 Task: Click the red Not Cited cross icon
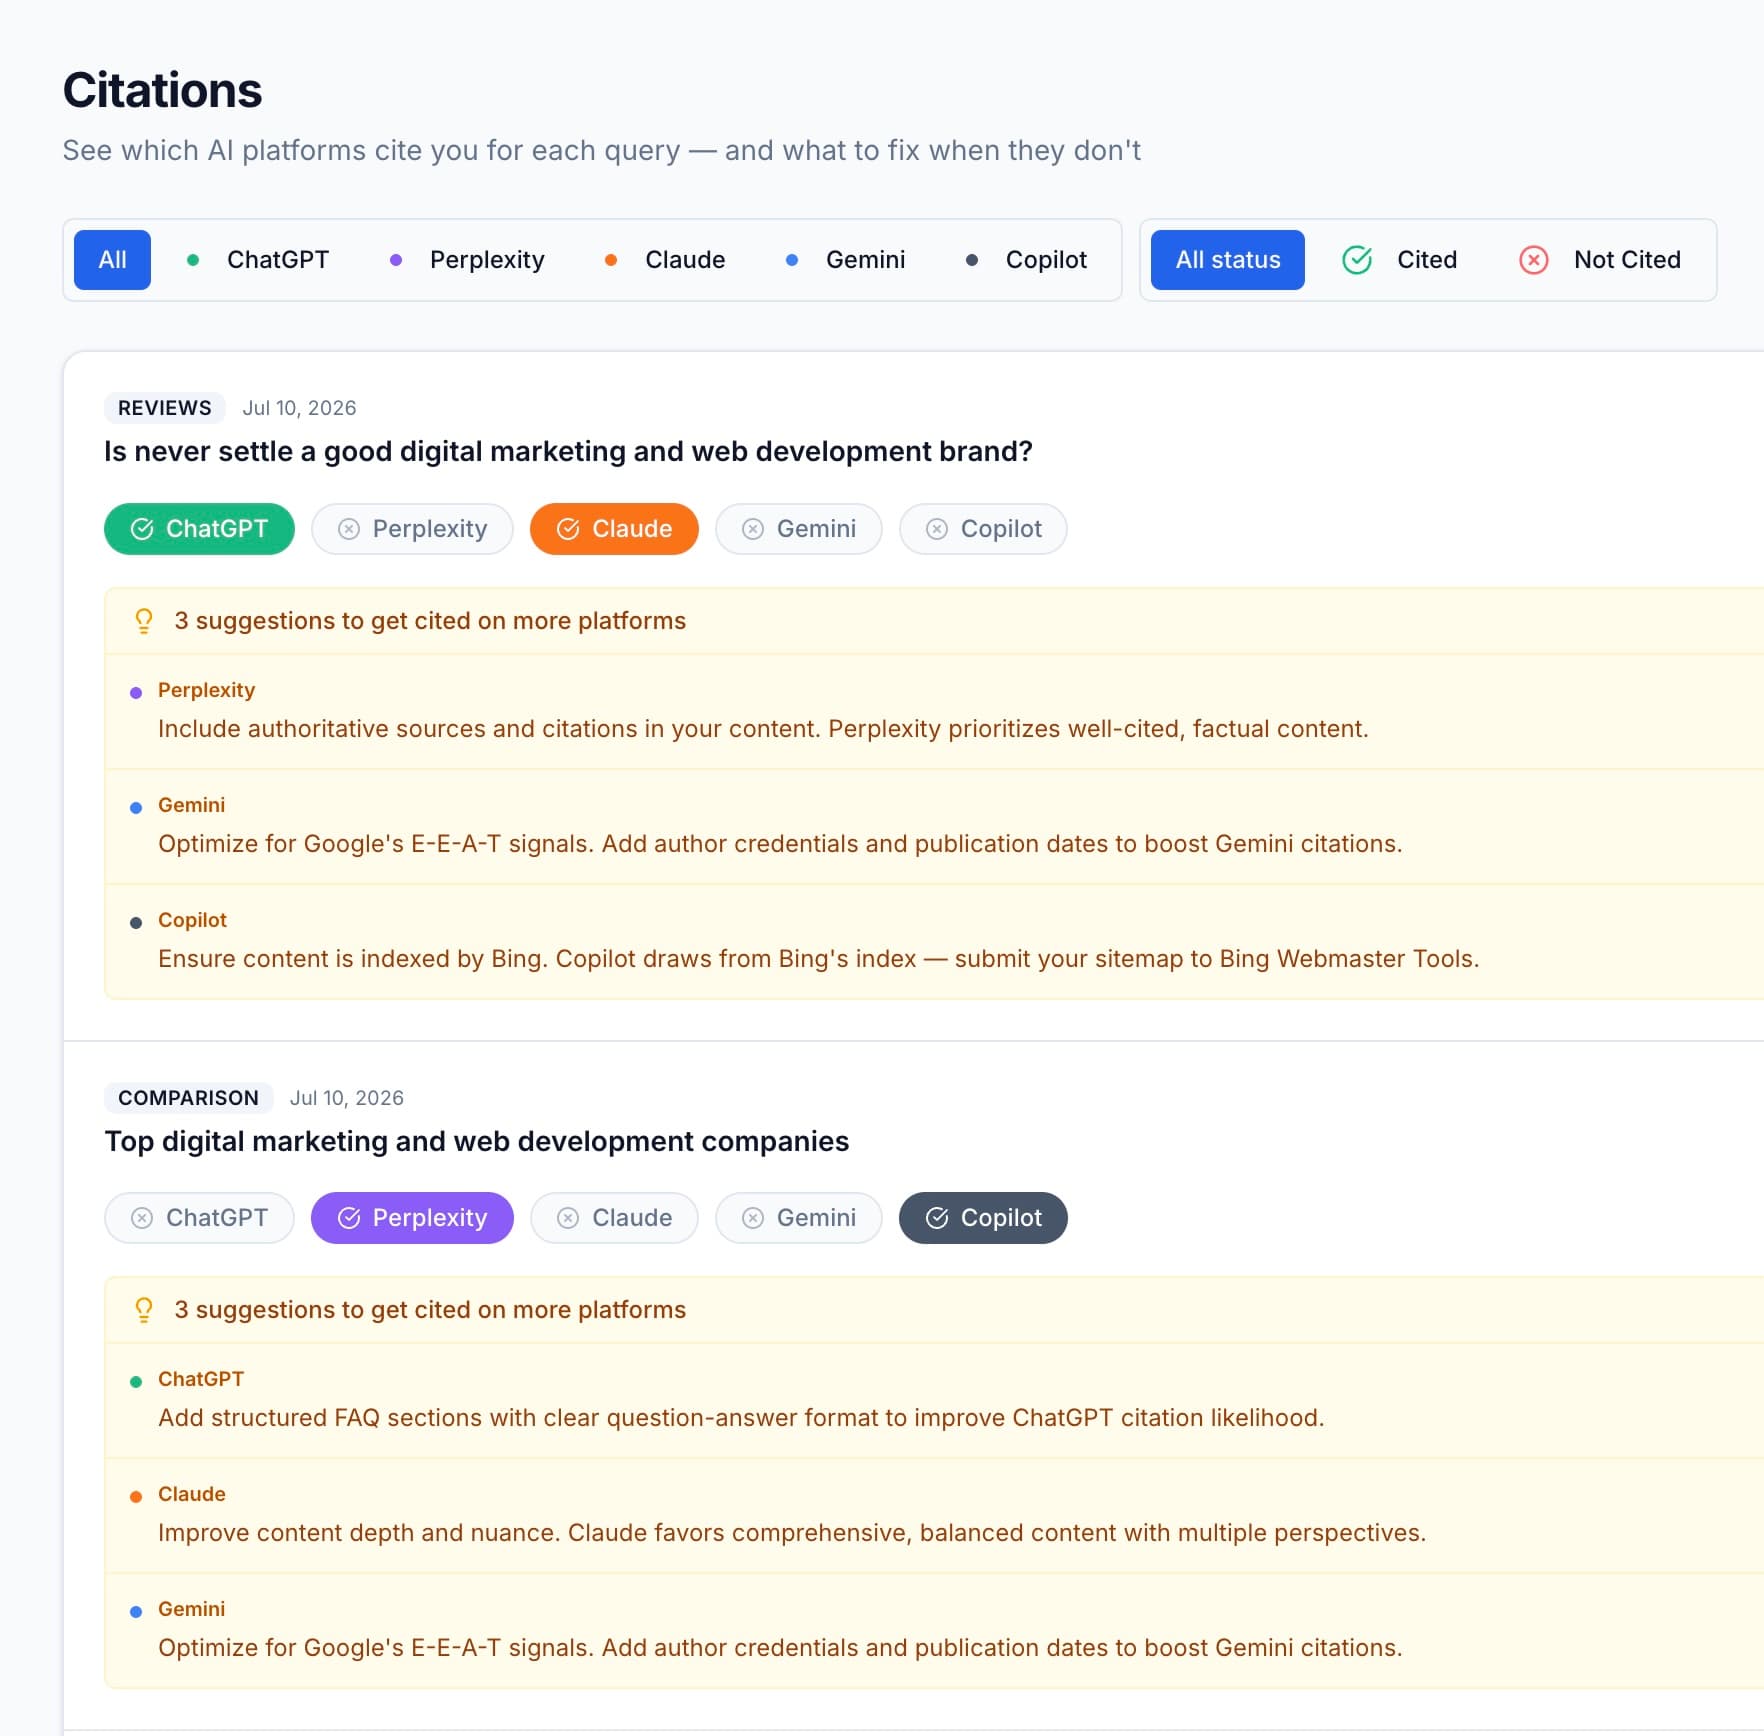point(1534,260)
